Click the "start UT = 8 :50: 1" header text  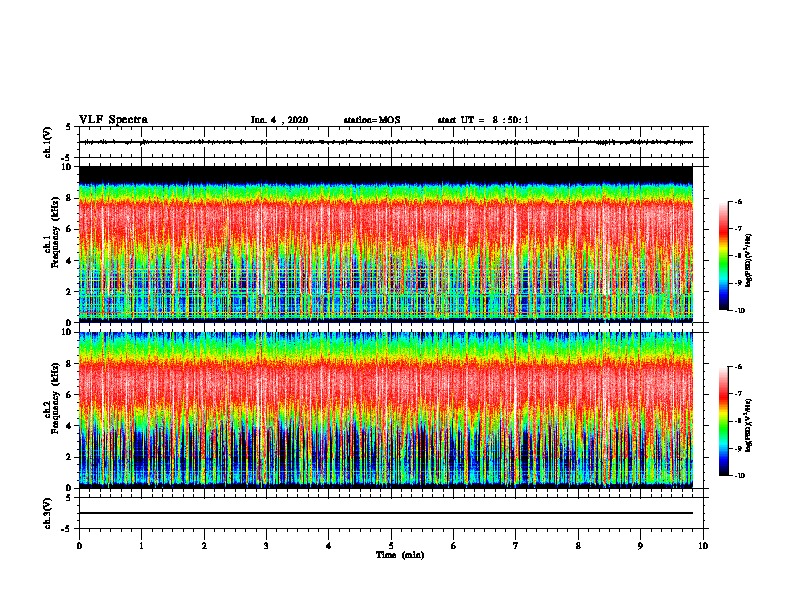point(483,120)
